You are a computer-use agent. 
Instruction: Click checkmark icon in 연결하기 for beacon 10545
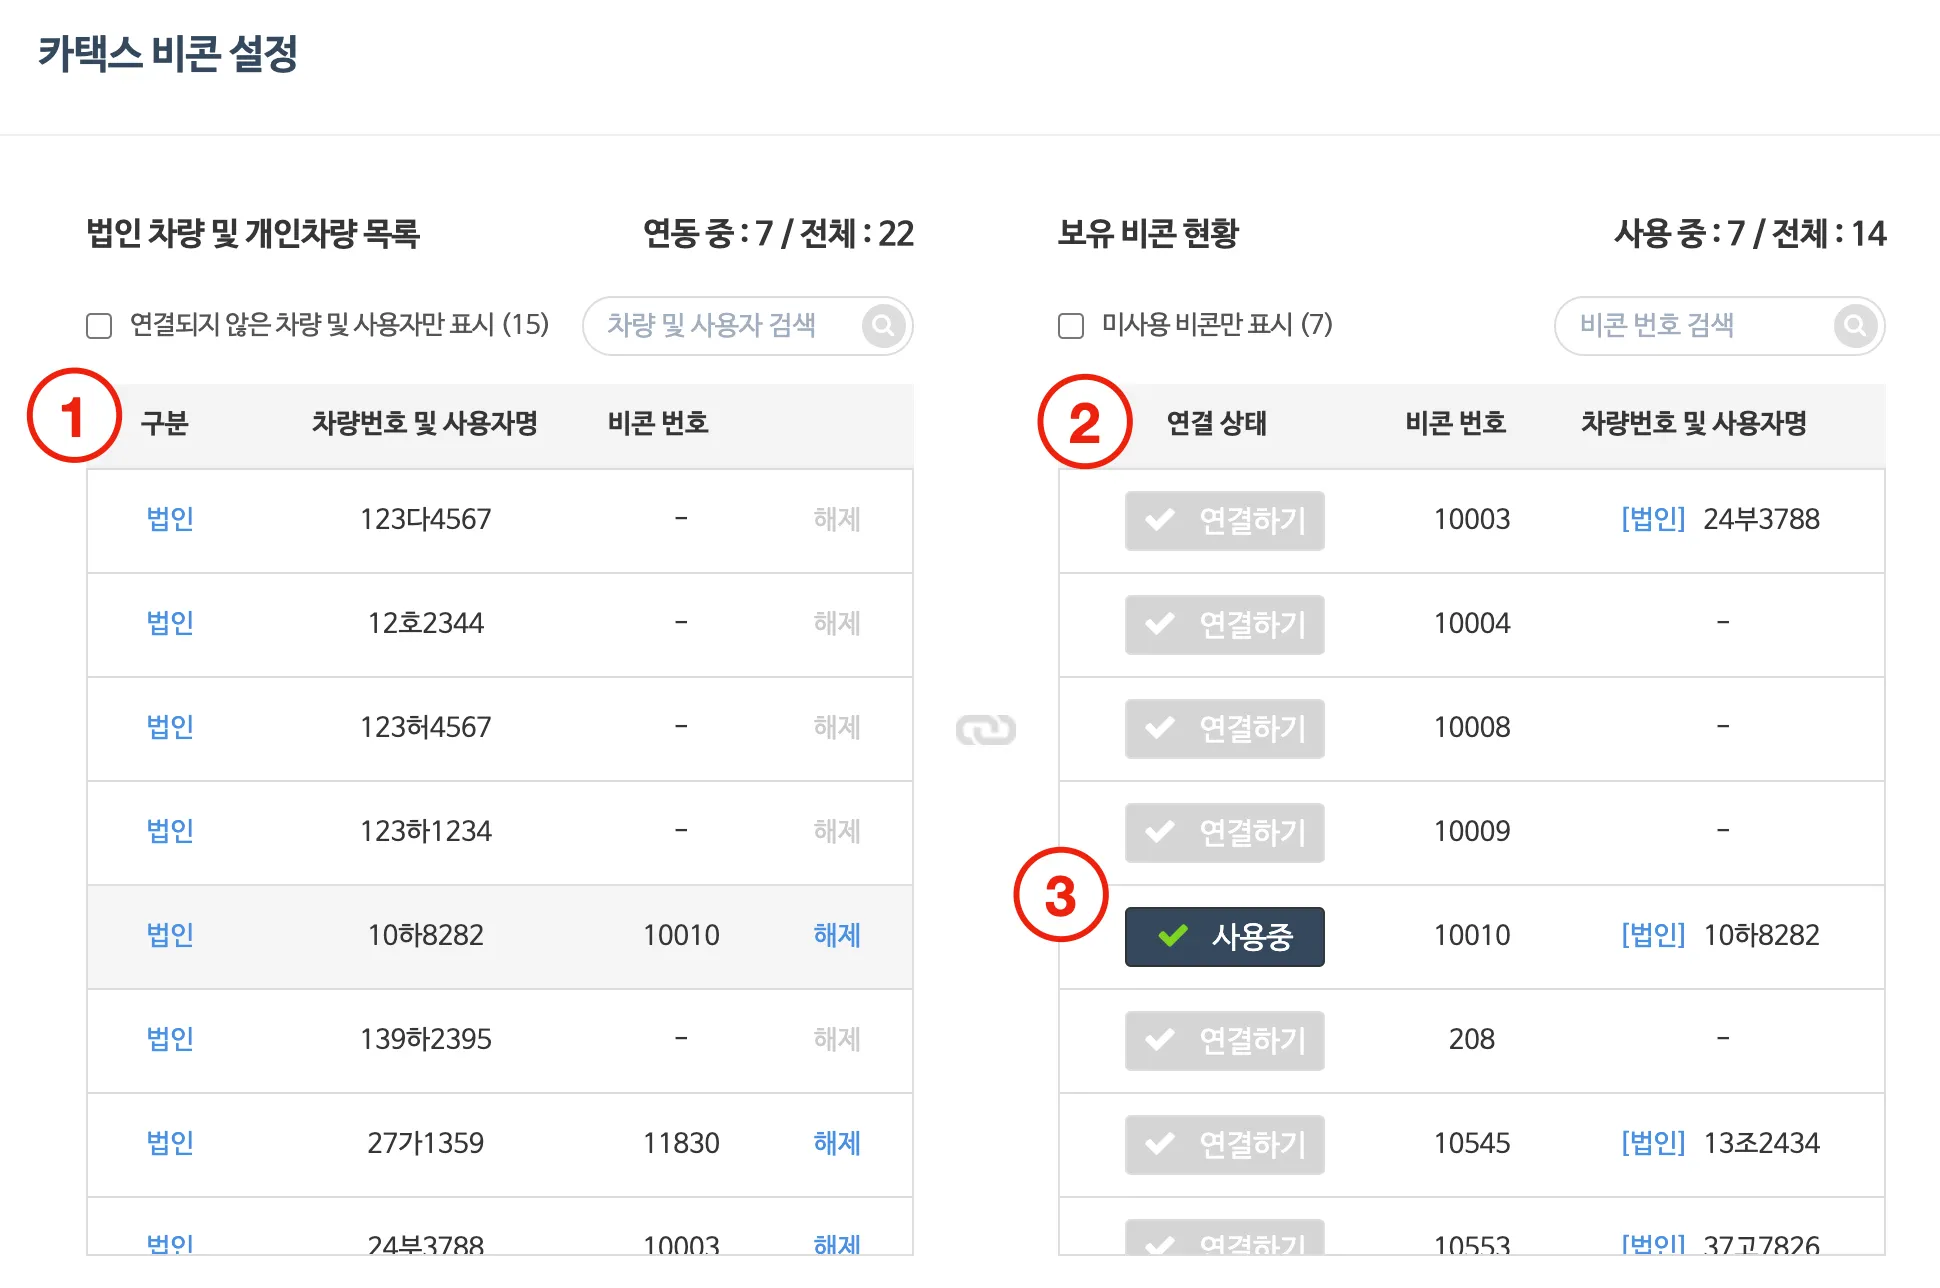tap(1160, 1144)
